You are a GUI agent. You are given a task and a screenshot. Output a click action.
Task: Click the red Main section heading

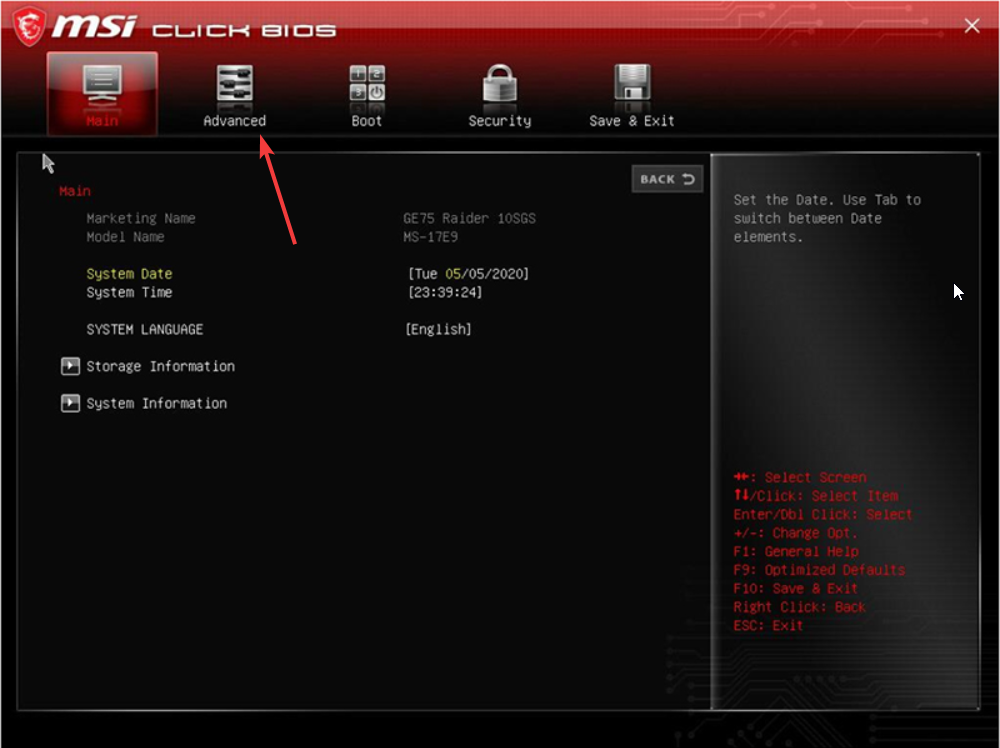[75, 191]
